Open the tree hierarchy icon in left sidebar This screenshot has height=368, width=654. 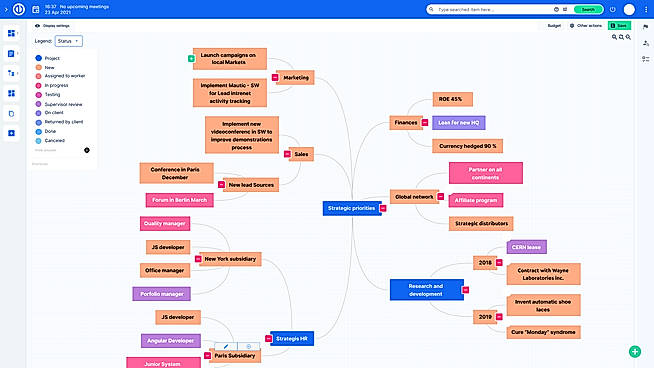click(x=11, y=73)
